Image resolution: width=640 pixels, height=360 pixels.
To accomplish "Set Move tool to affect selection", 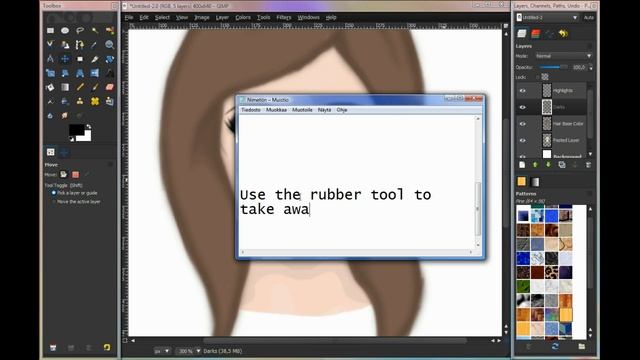I will click(76, 175).
